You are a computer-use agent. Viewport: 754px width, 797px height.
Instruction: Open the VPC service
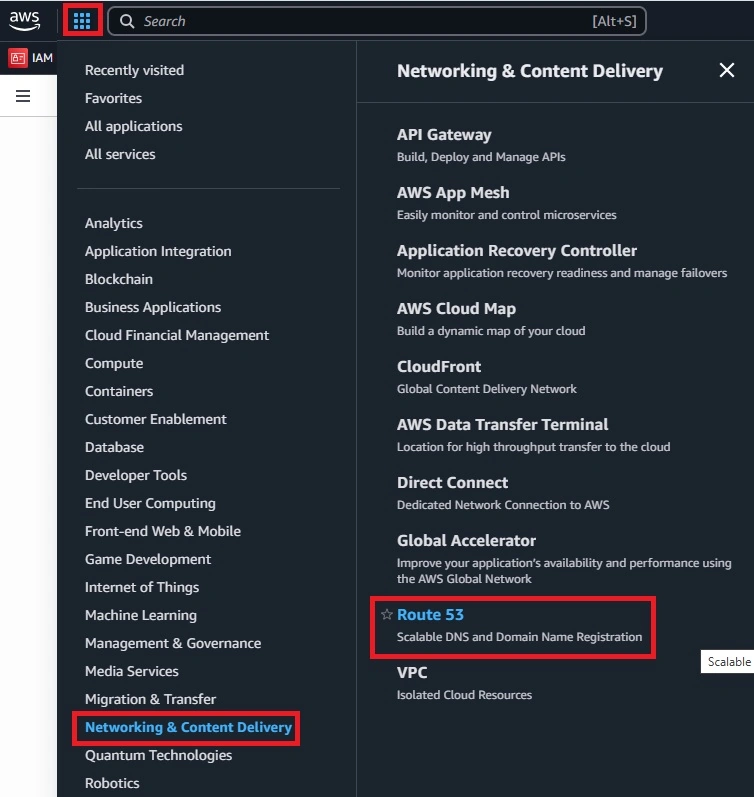point(412,672)
